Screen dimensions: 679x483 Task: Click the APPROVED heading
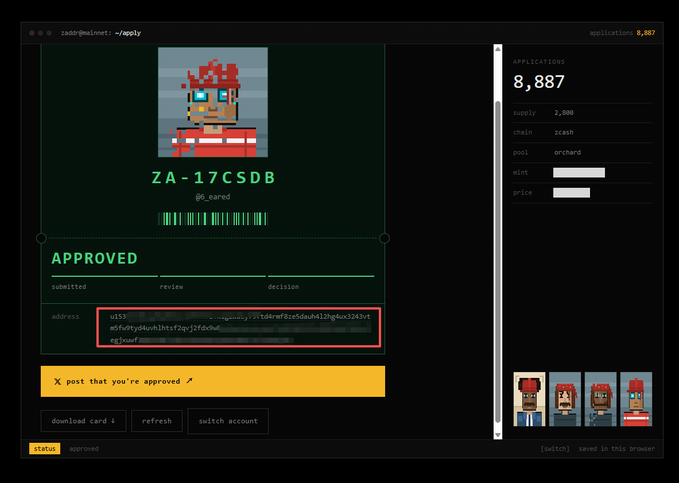point(94,258)
